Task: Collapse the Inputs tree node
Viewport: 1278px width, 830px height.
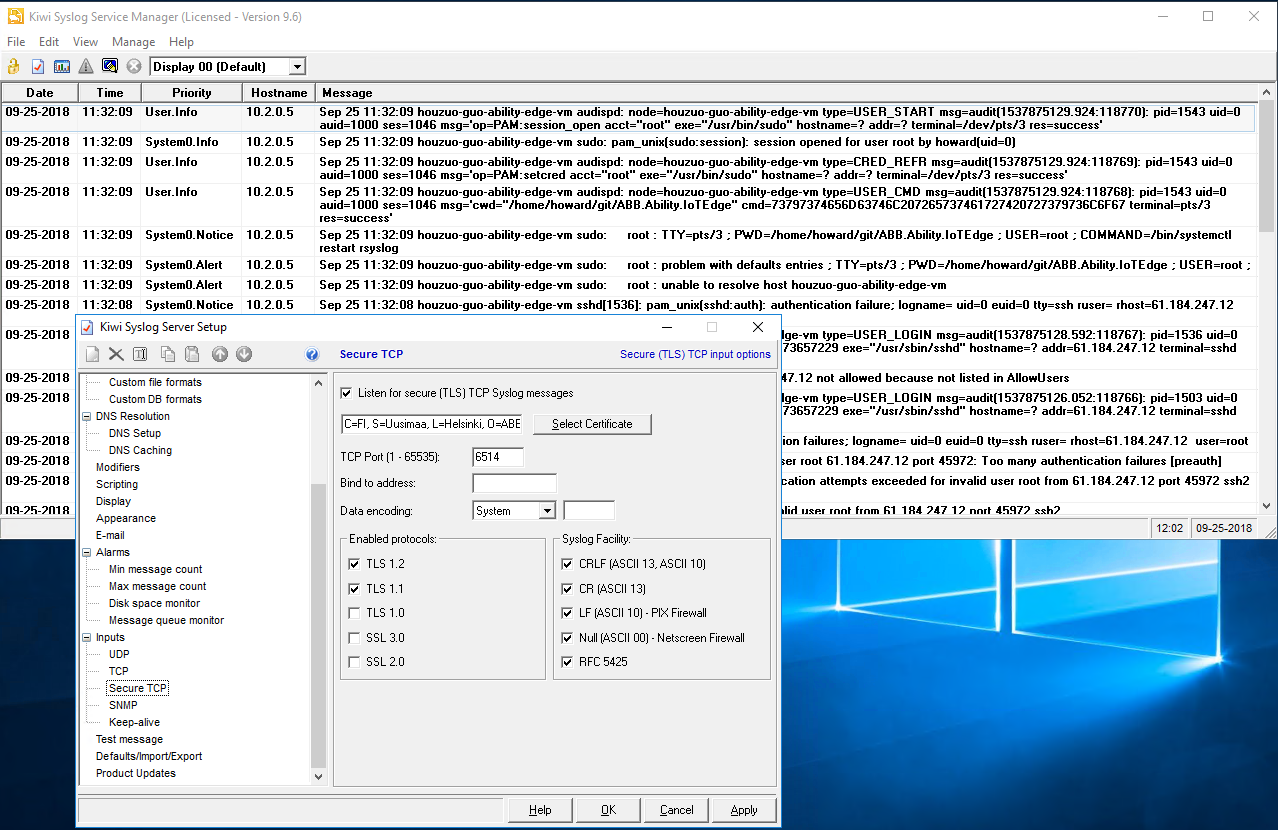Action: 86,637
